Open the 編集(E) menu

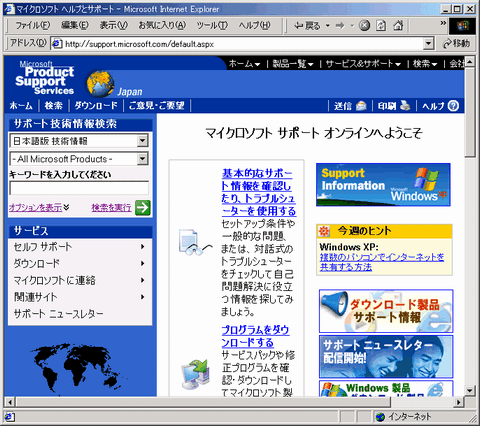coord(75,25)
